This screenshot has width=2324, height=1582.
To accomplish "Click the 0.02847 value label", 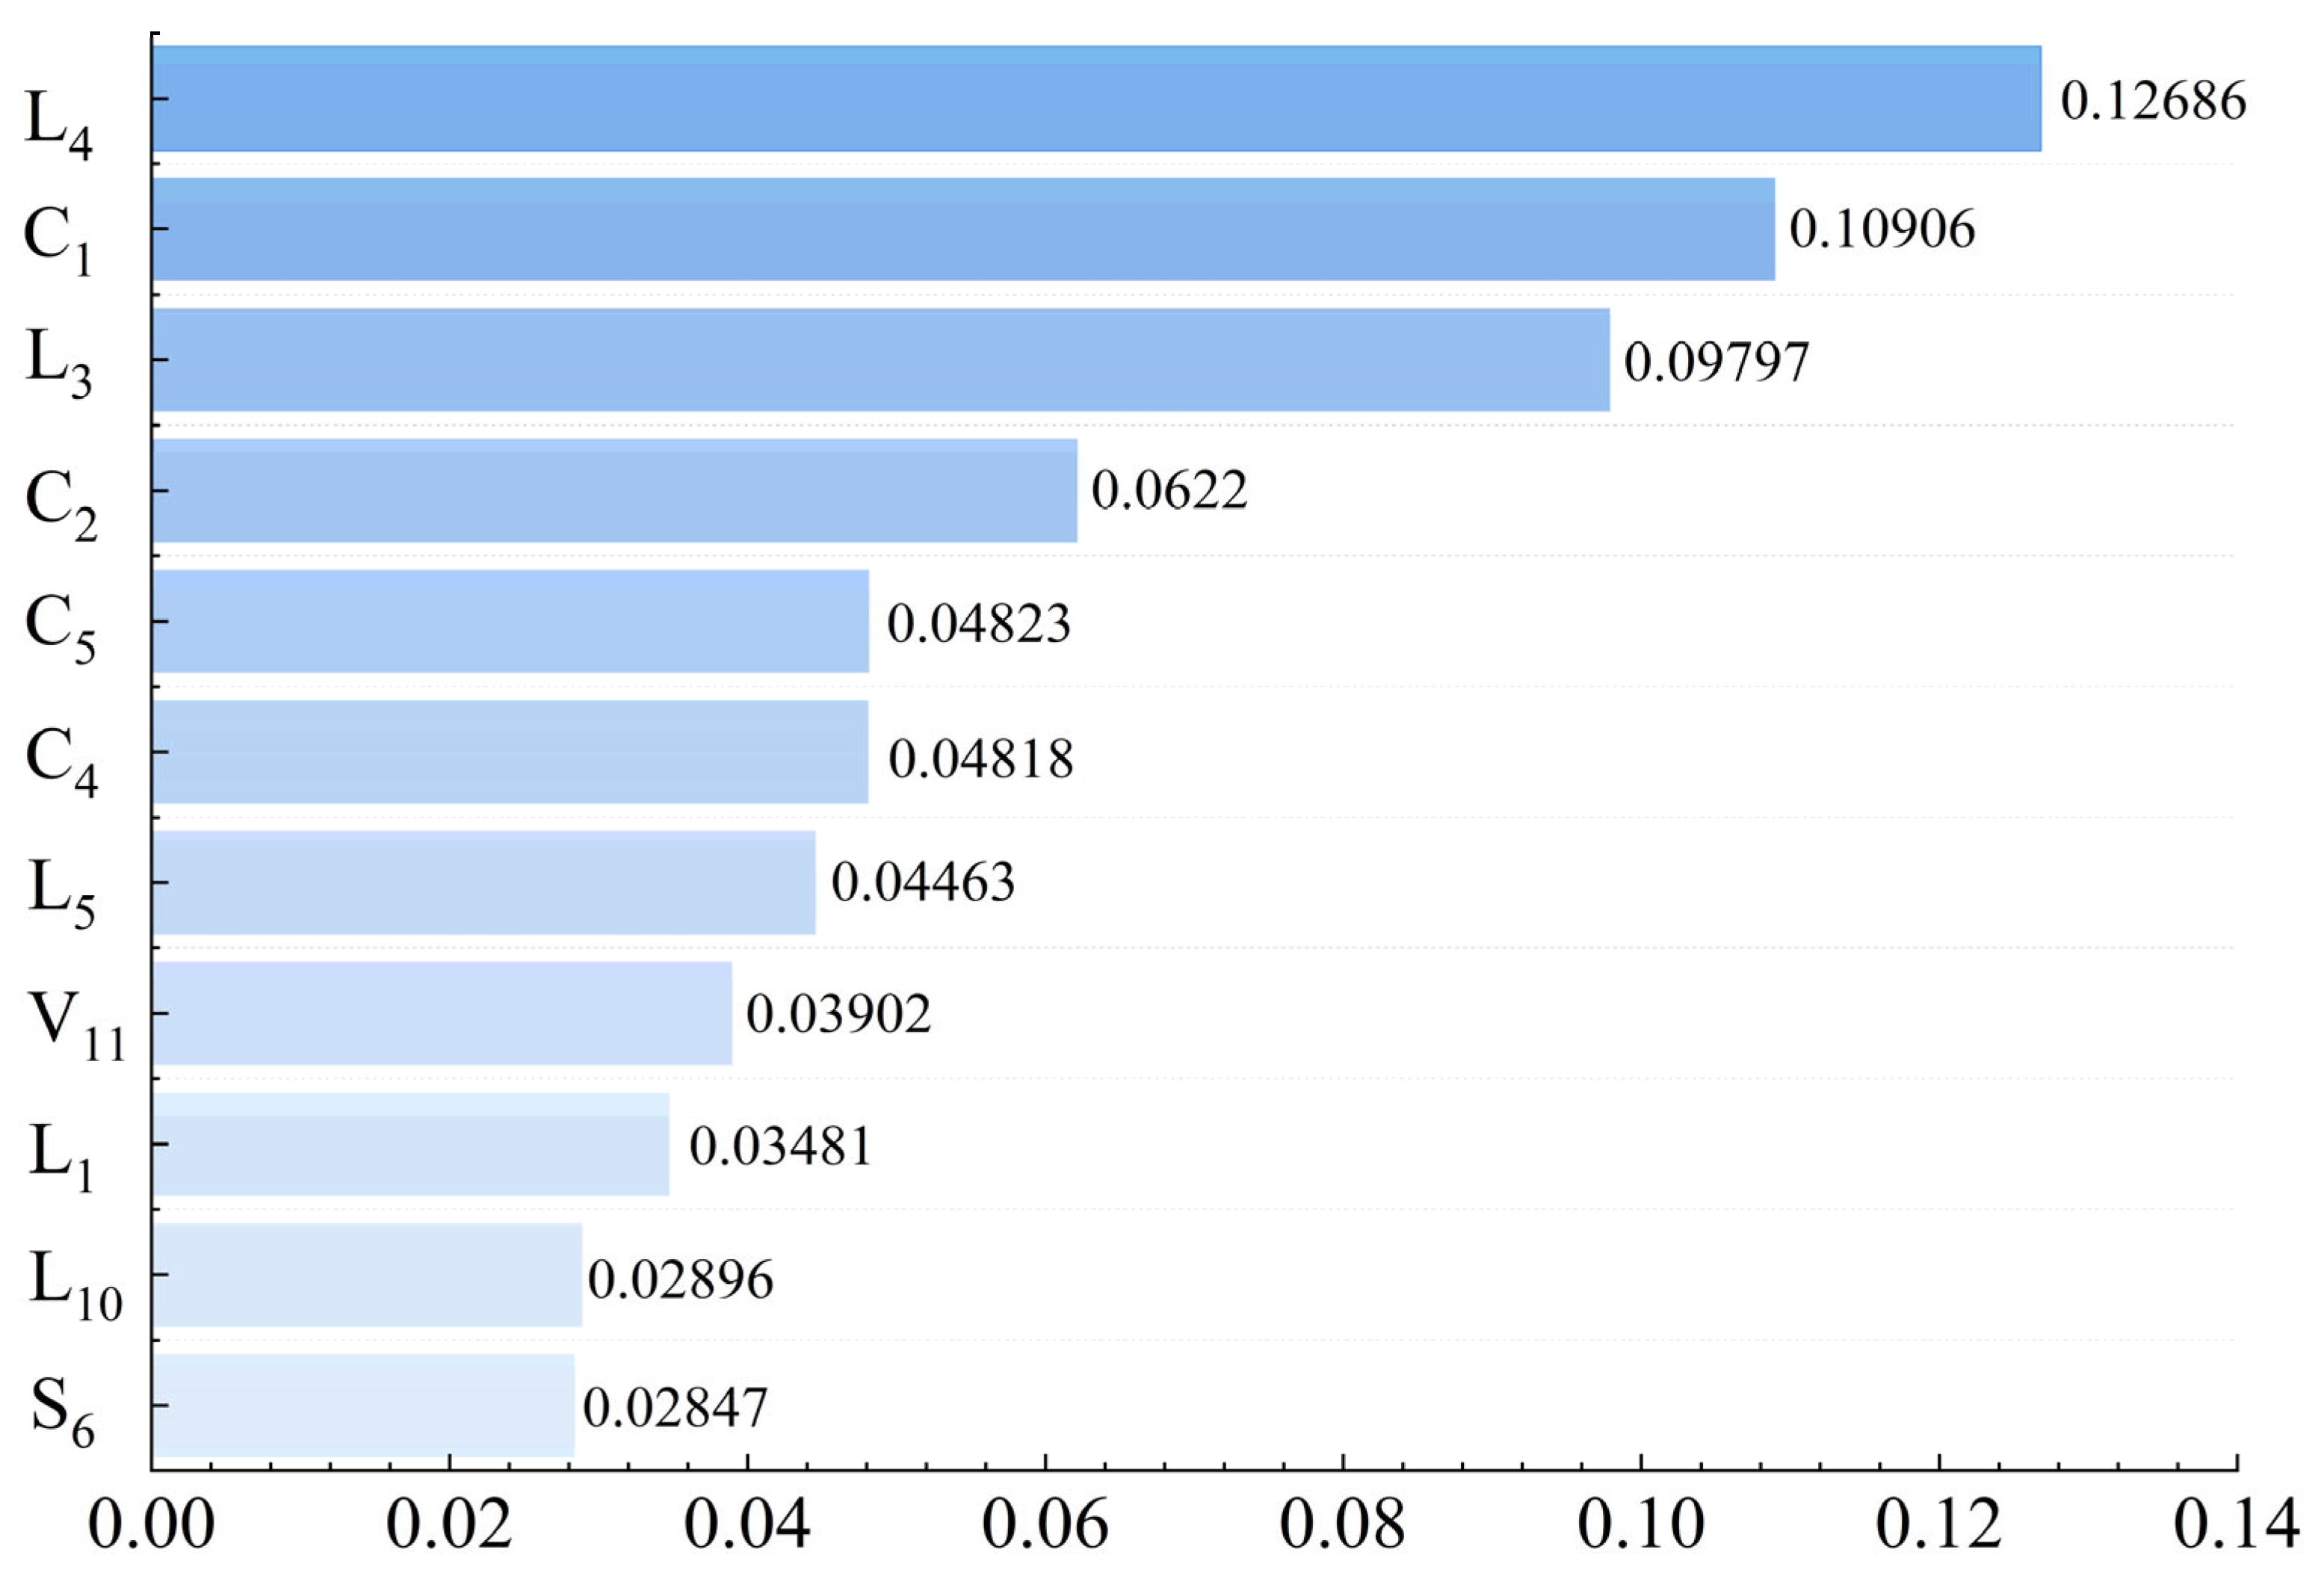I will [x=675, y=1408].
